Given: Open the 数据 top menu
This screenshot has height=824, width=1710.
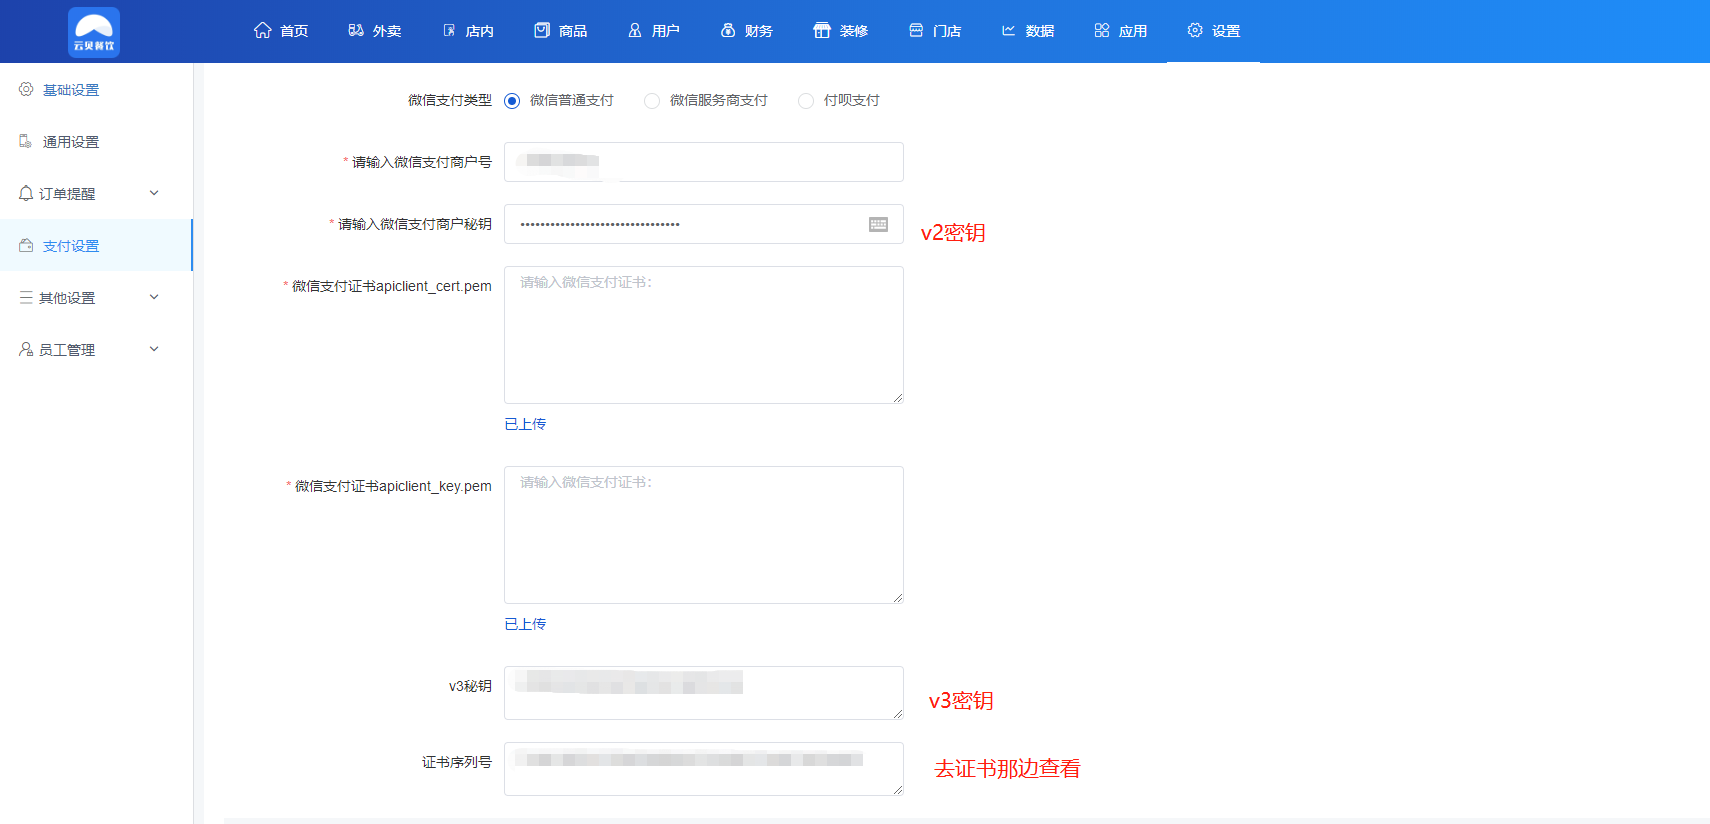Looking at the screenshot, I should (x=1027, y=31).
